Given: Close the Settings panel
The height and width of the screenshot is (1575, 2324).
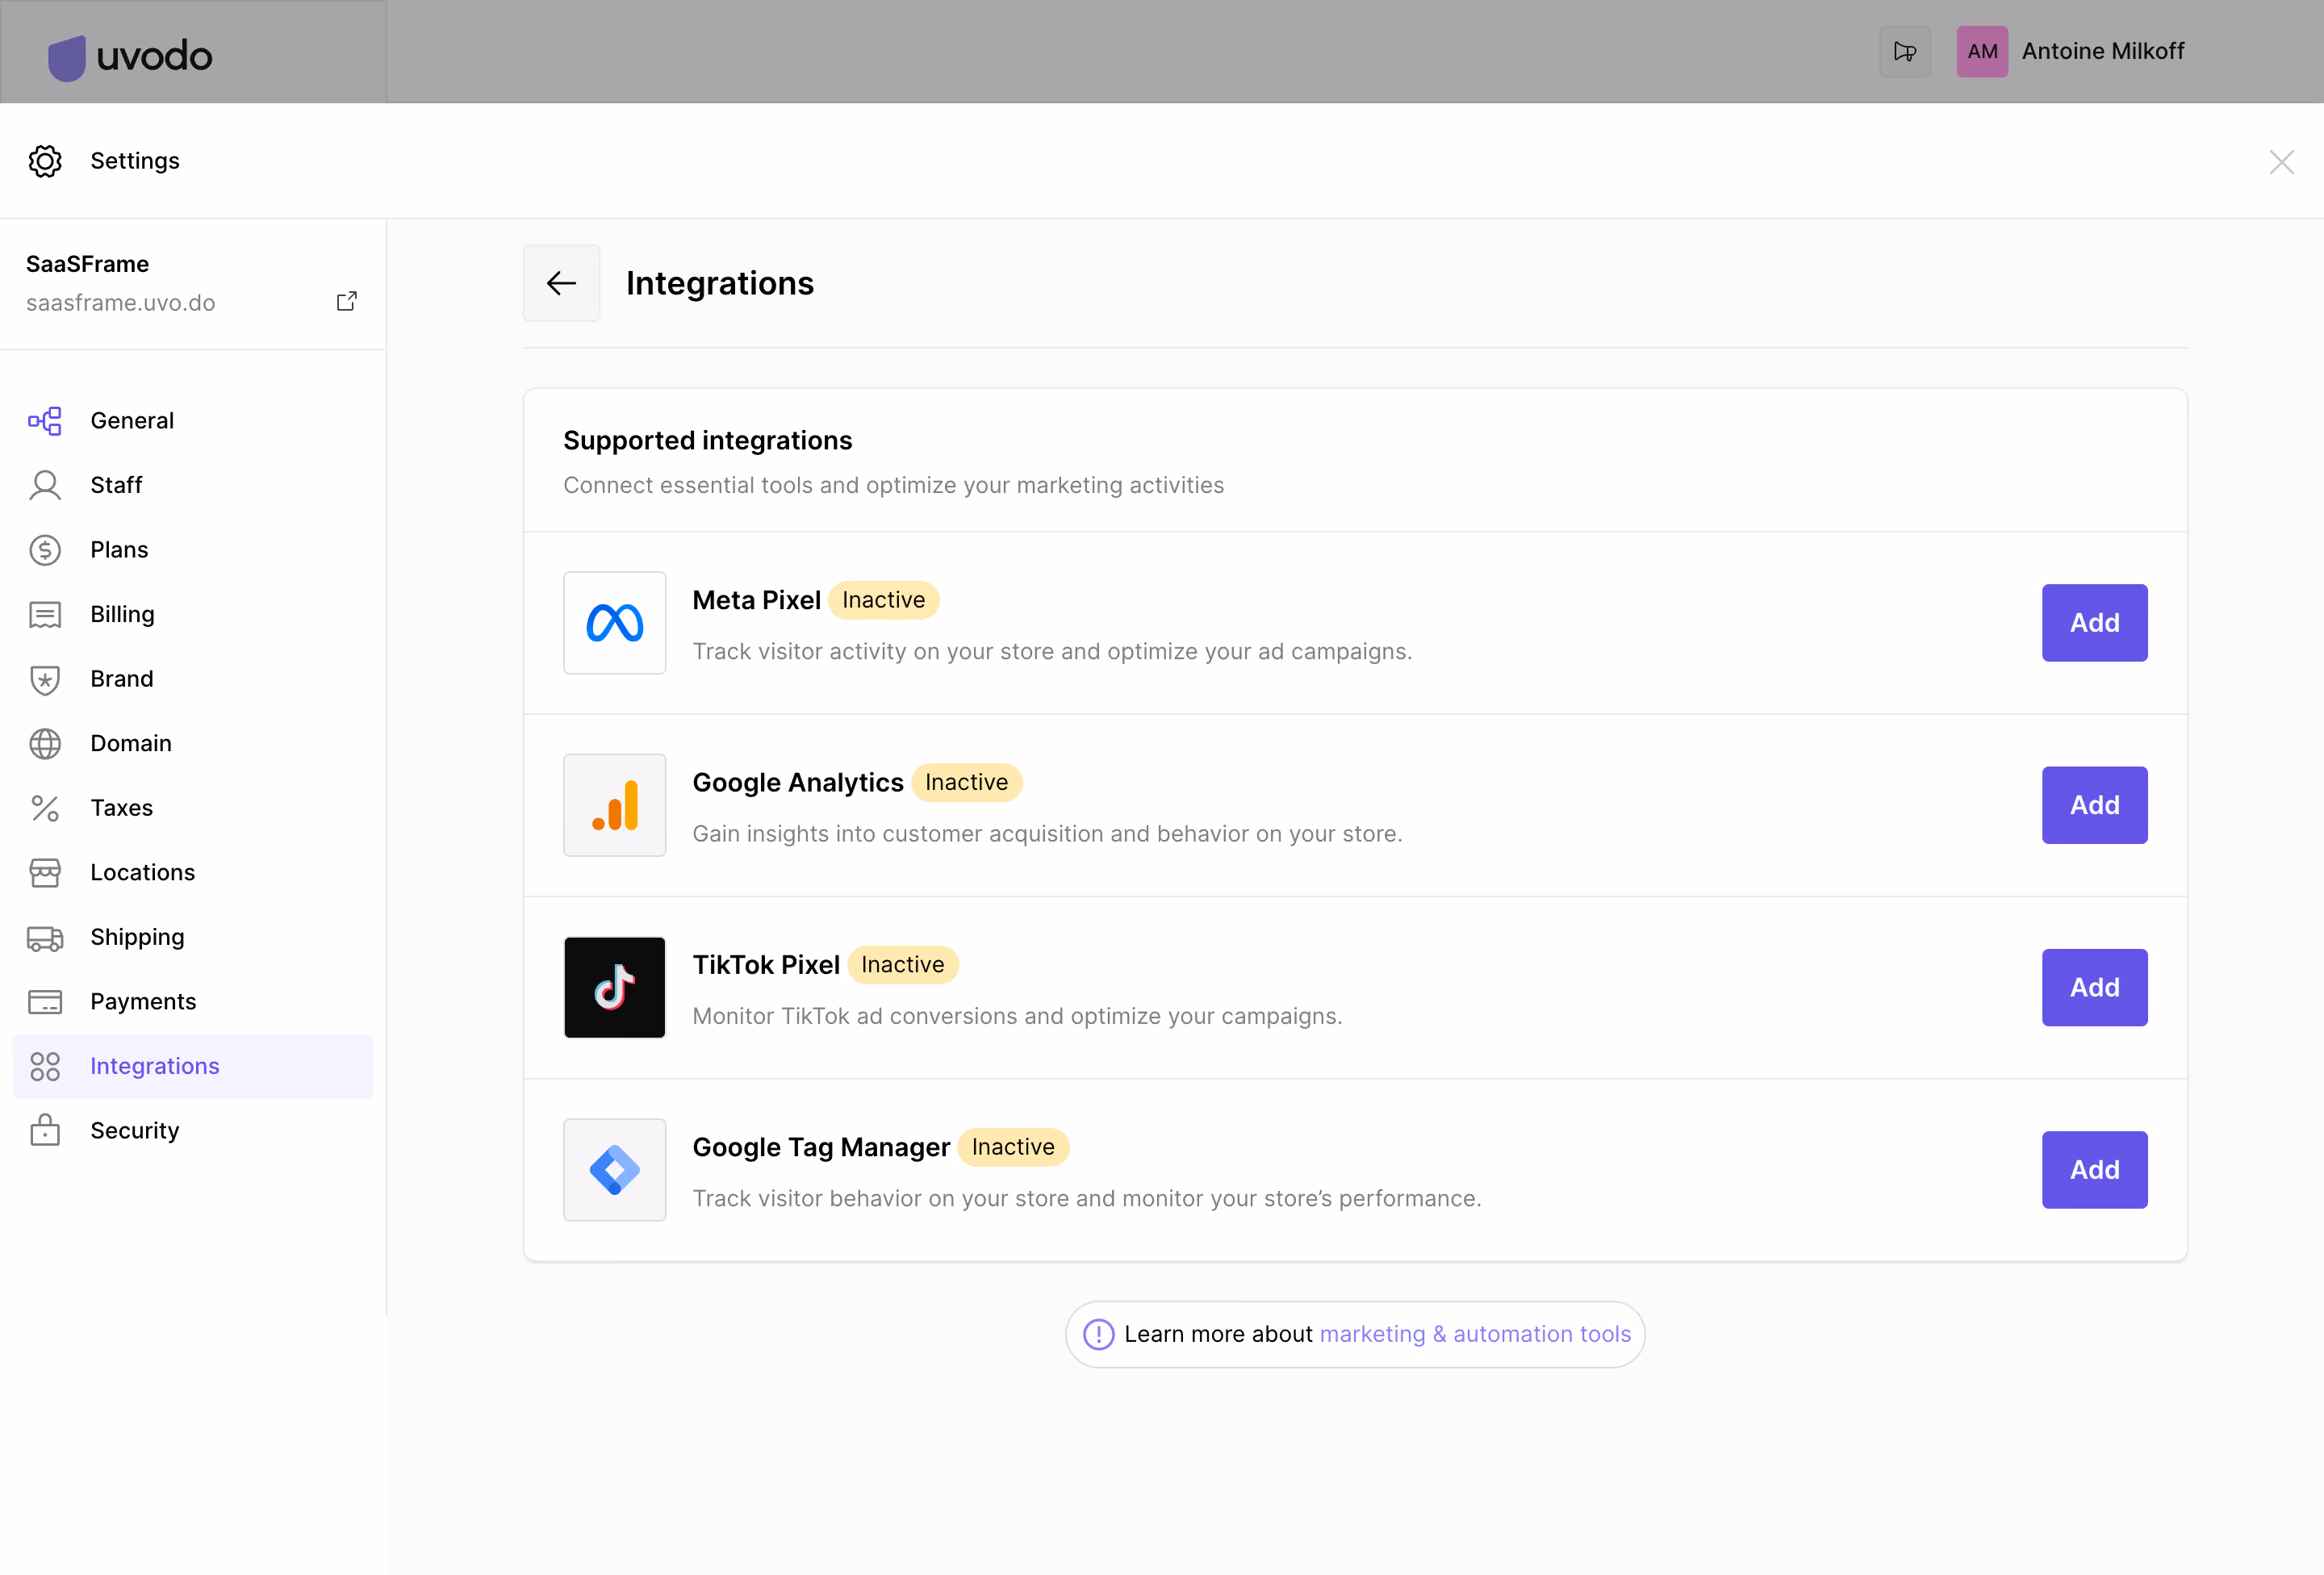Looking at the screenshot, I should click(x=2281, y=162).
